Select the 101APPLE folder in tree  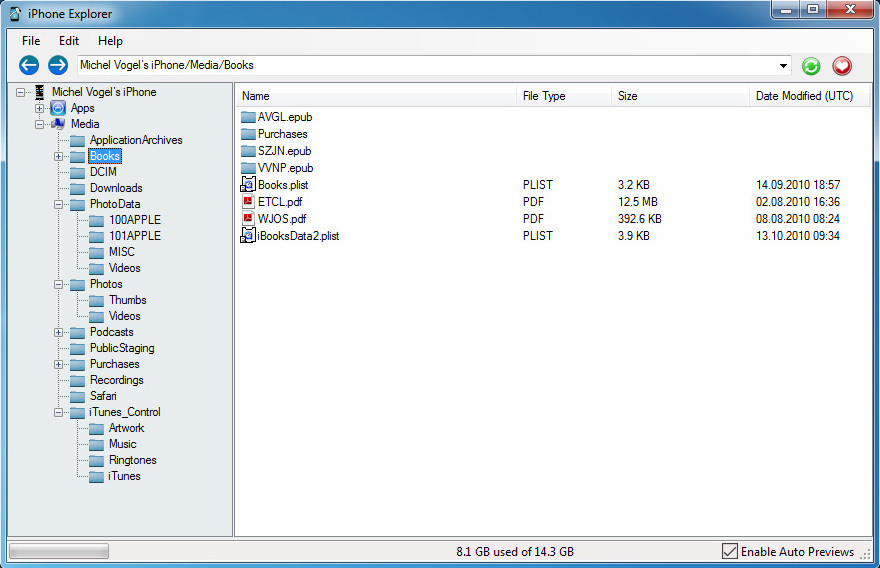135,236
